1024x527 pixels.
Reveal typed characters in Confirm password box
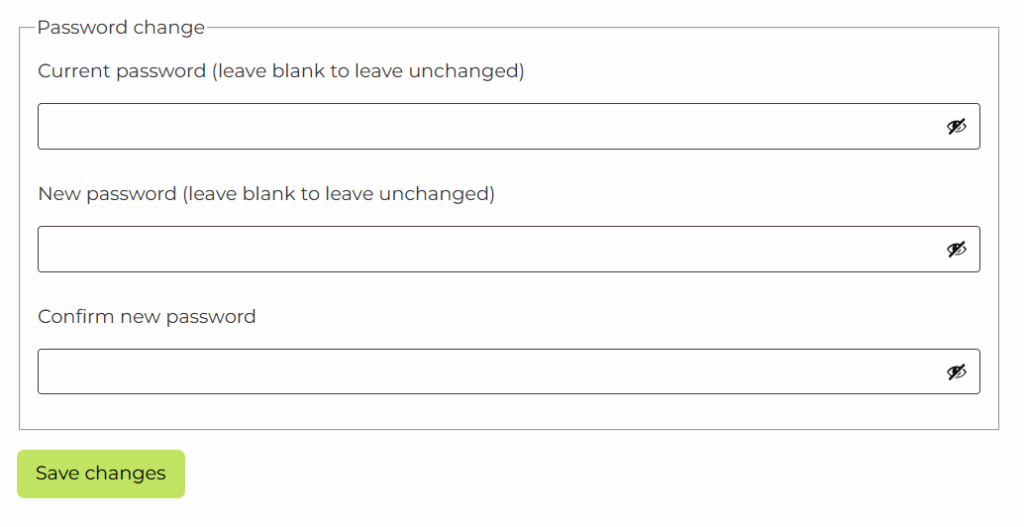957,372
